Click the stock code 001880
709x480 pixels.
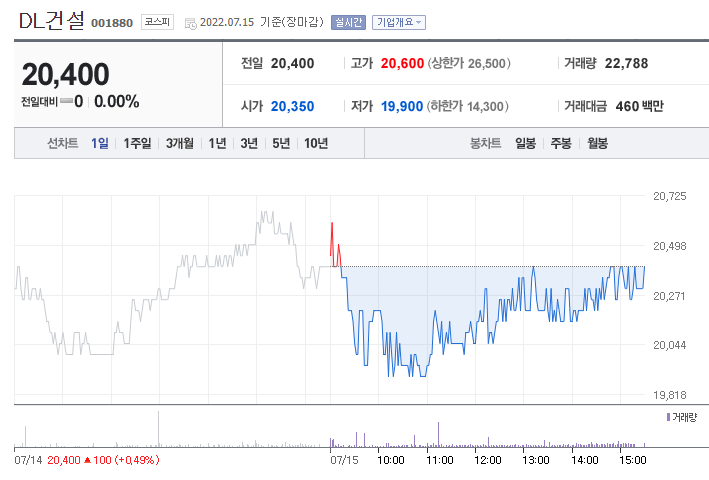112,23
